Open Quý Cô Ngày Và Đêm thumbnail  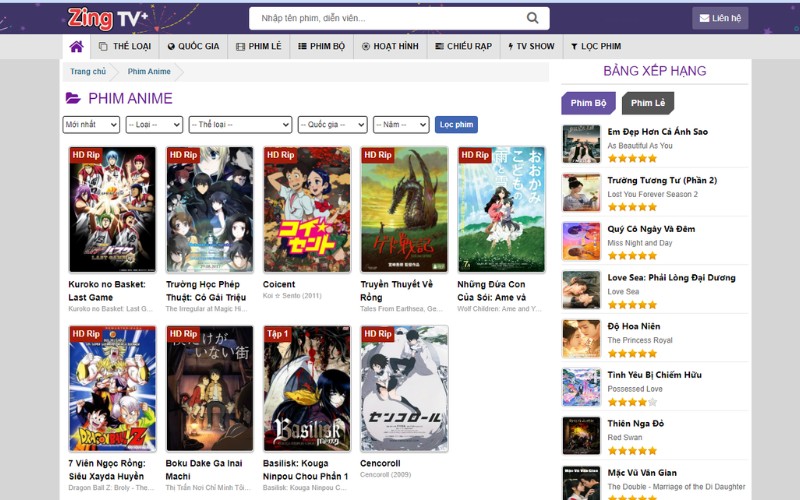click(x=582, y=241)
